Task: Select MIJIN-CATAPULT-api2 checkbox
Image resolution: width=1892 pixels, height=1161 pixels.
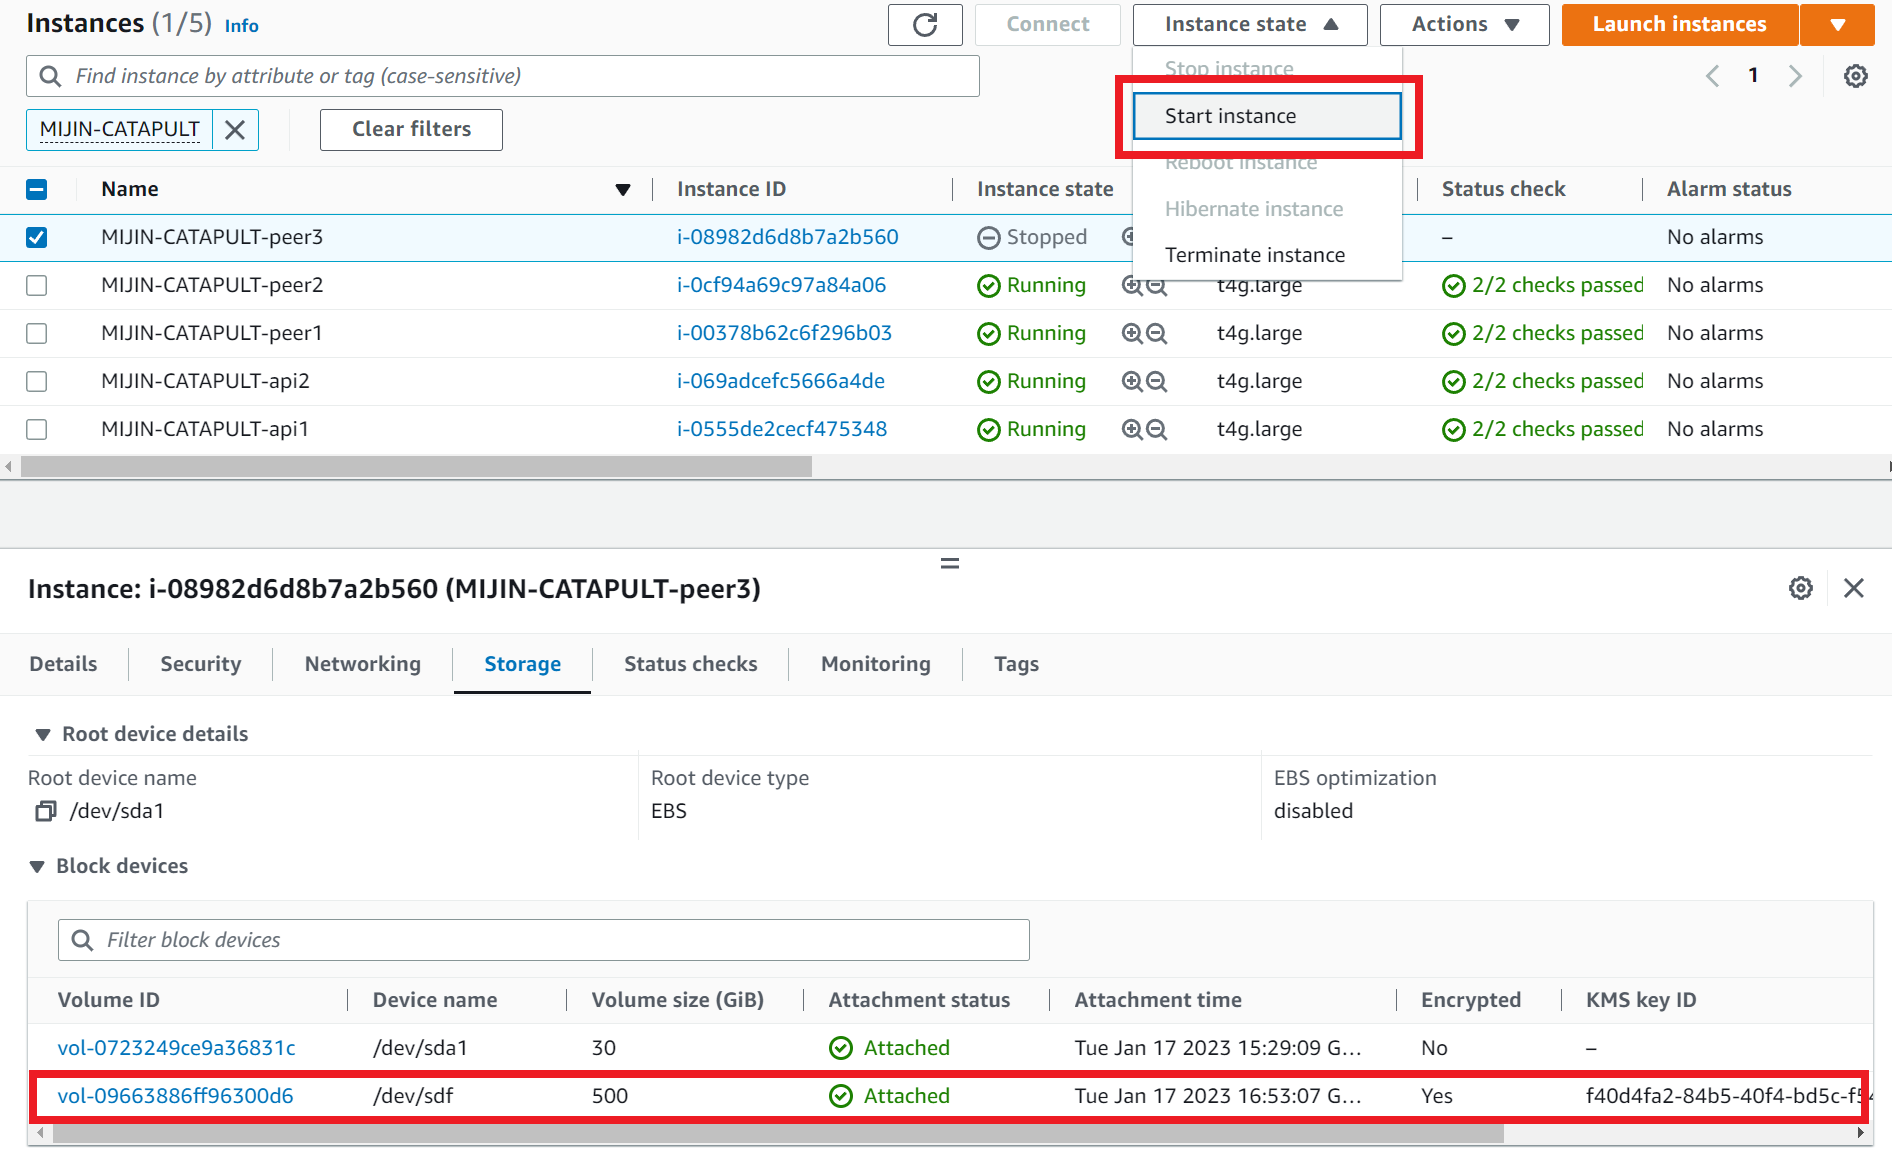Action: point(37,381)
